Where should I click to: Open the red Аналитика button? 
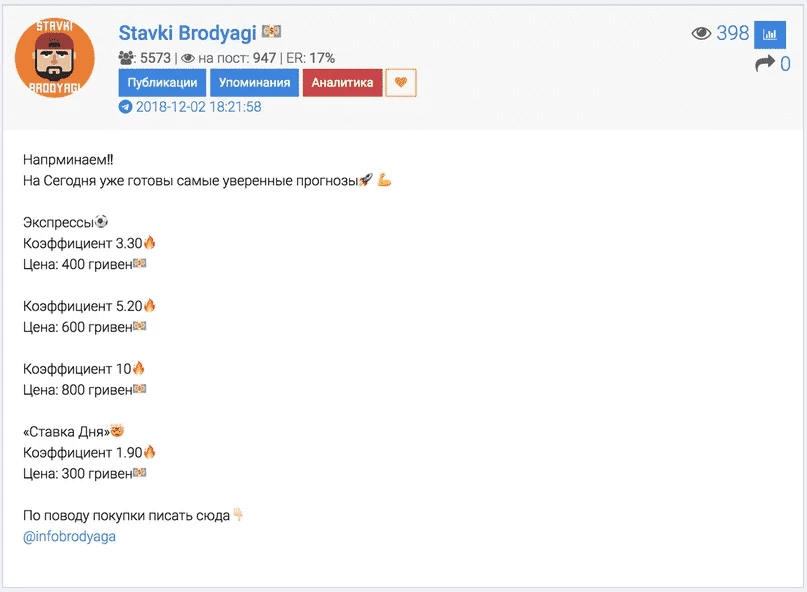[x=342, y=82]
